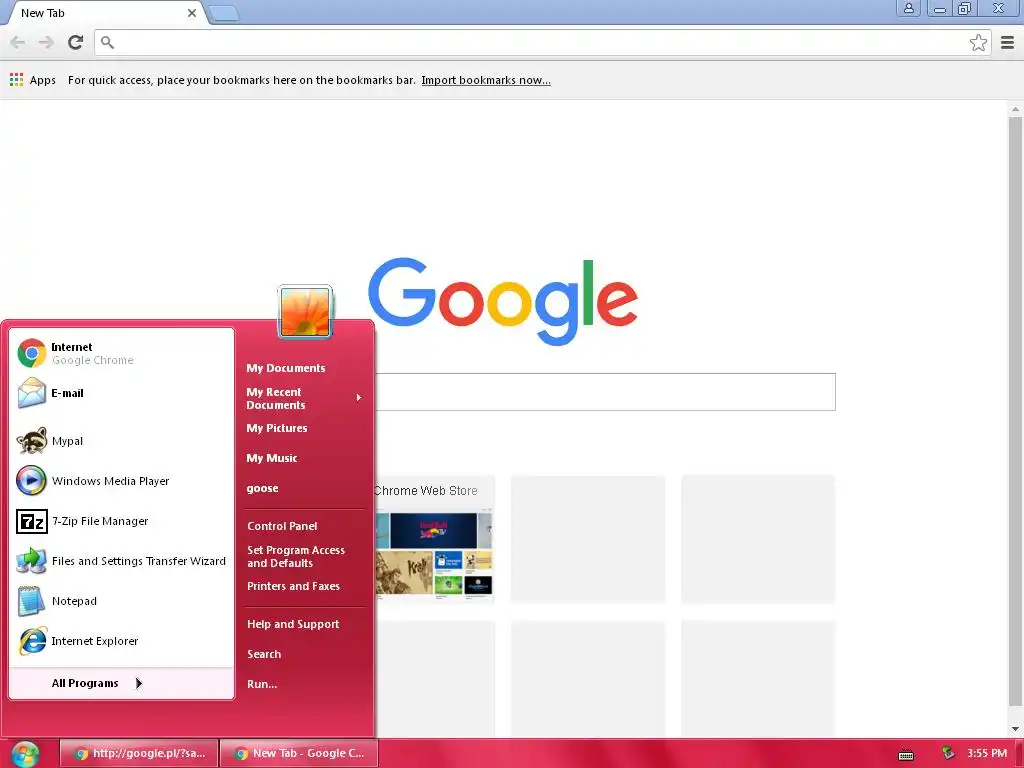Click the 3:55 PM clock

click(987, 754)
